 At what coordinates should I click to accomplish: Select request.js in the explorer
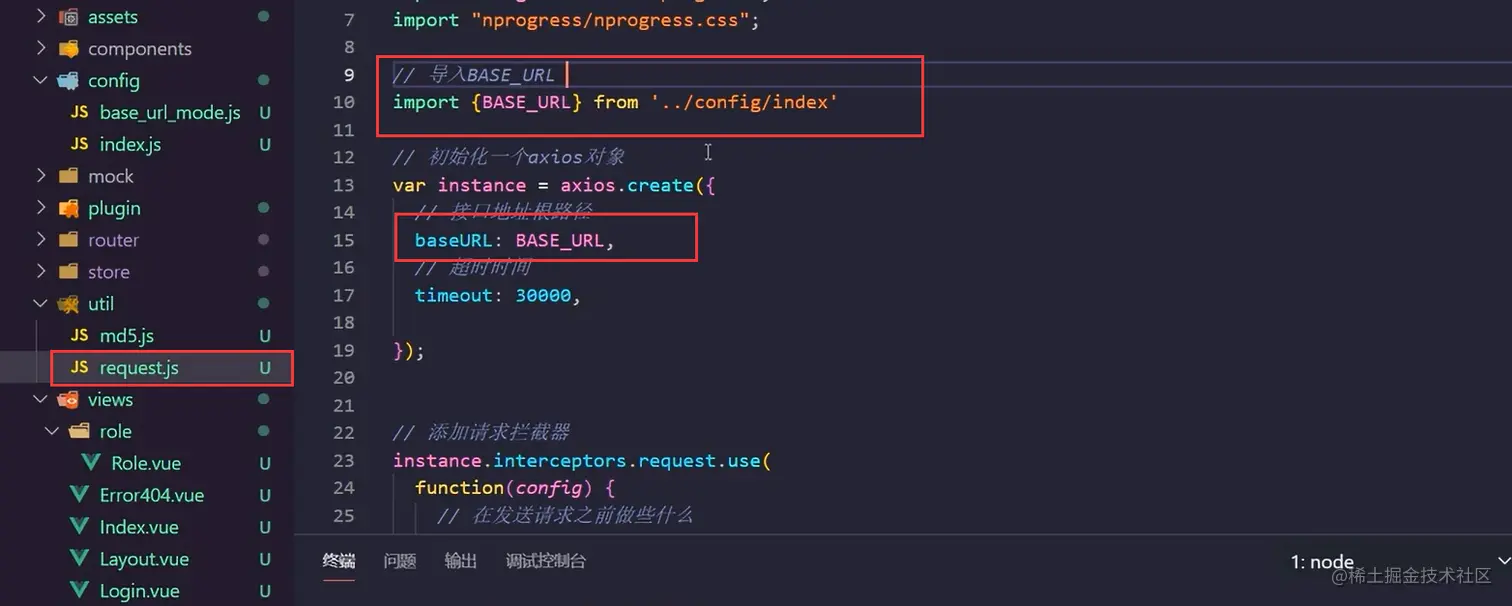(139, 367)
